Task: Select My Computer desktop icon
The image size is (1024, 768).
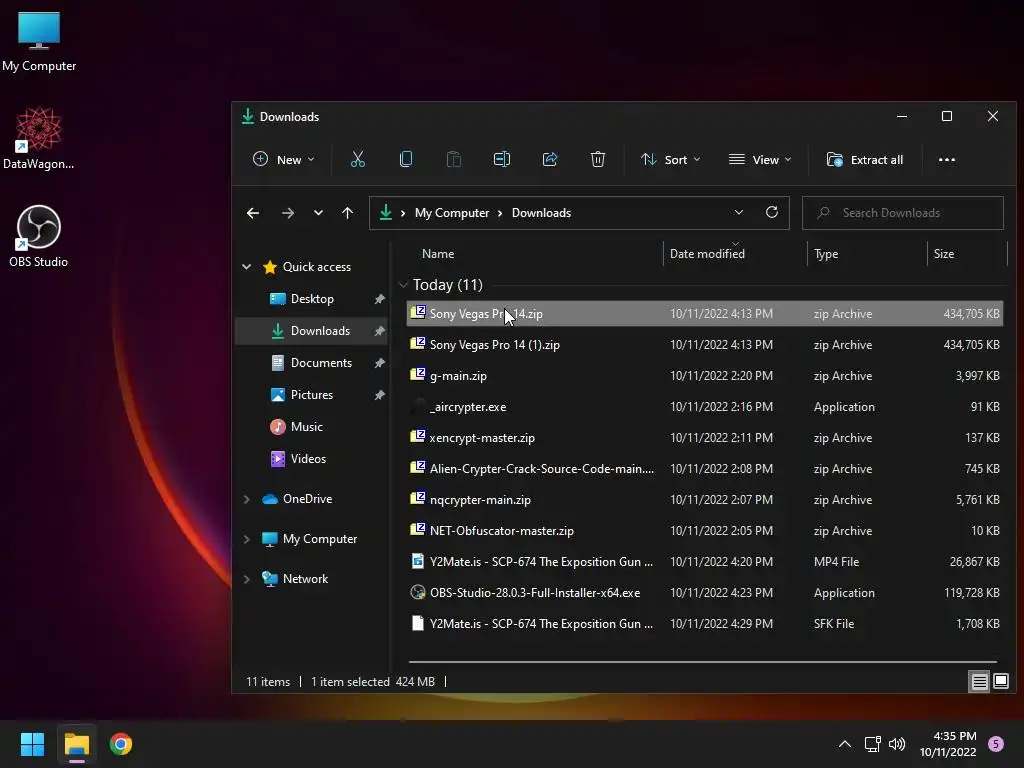Action: click(x=39, y=41)
